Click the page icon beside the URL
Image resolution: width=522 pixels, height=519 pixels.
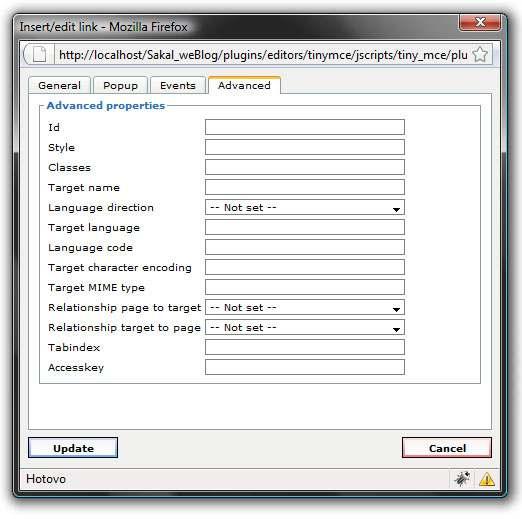[x=39, y=54]
